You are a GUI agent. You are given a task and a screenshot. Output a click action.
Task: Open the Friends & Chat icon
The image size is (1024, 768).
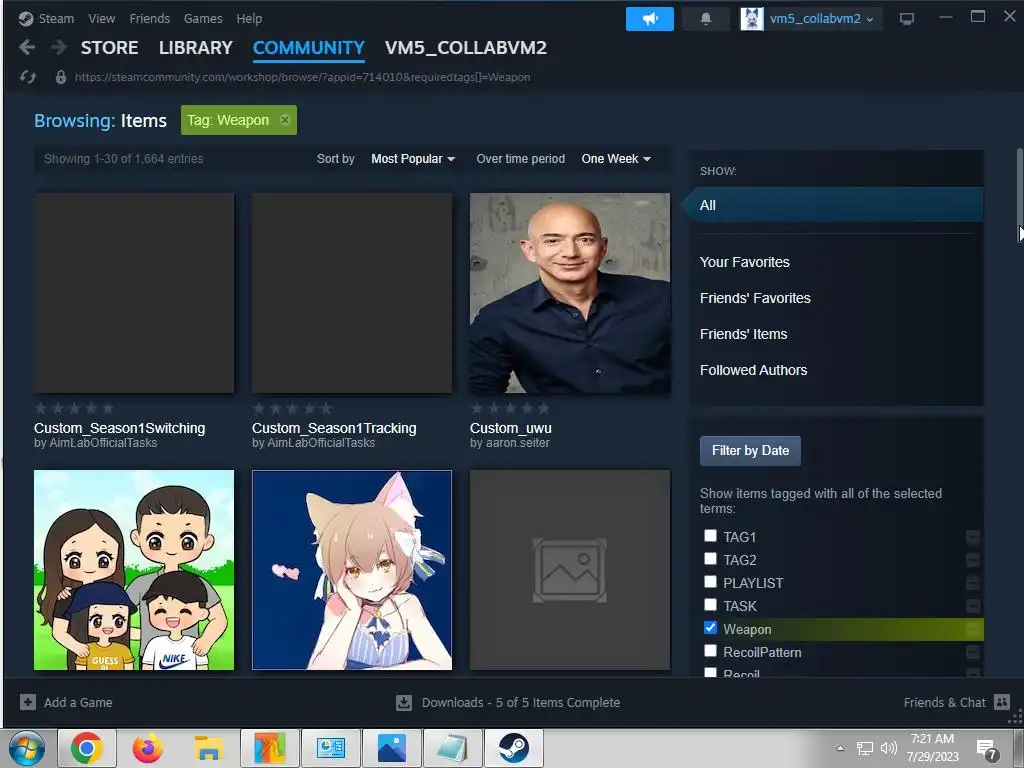pos(1001,702)
